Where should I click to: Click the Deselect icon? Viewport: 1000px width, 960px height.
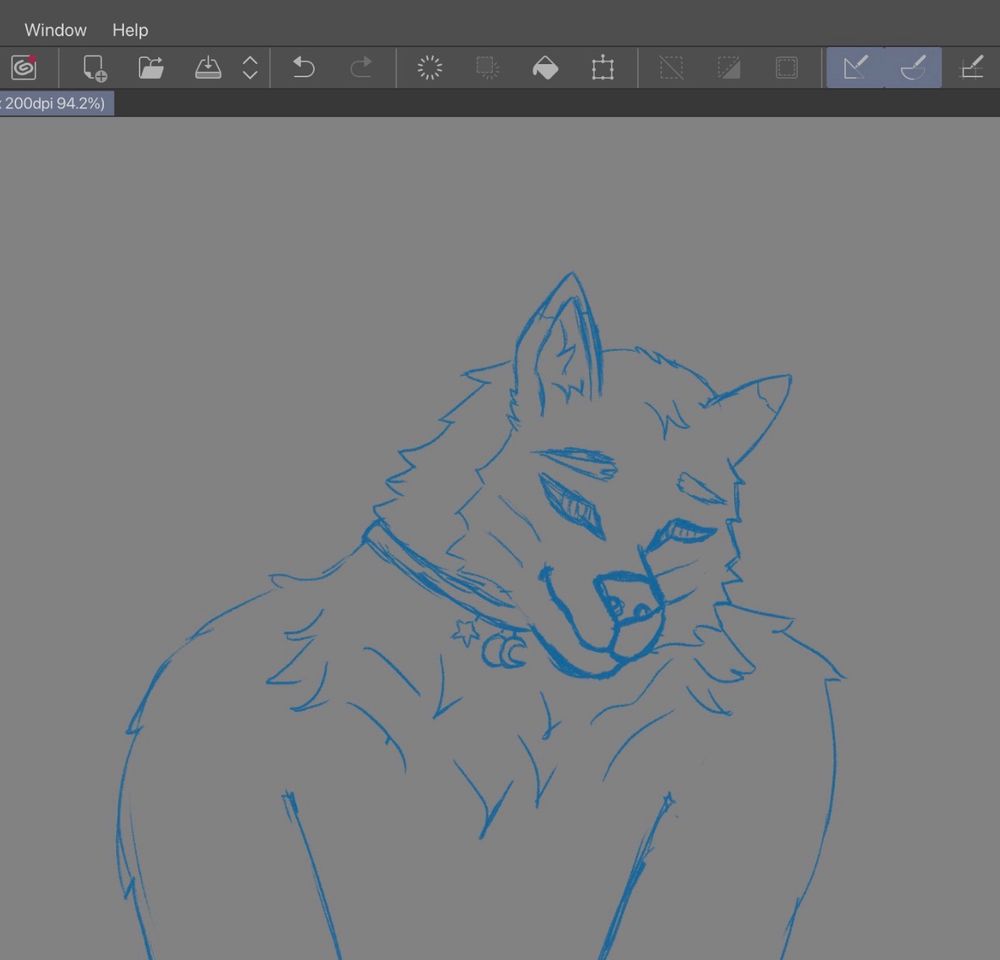coord(671,68)
